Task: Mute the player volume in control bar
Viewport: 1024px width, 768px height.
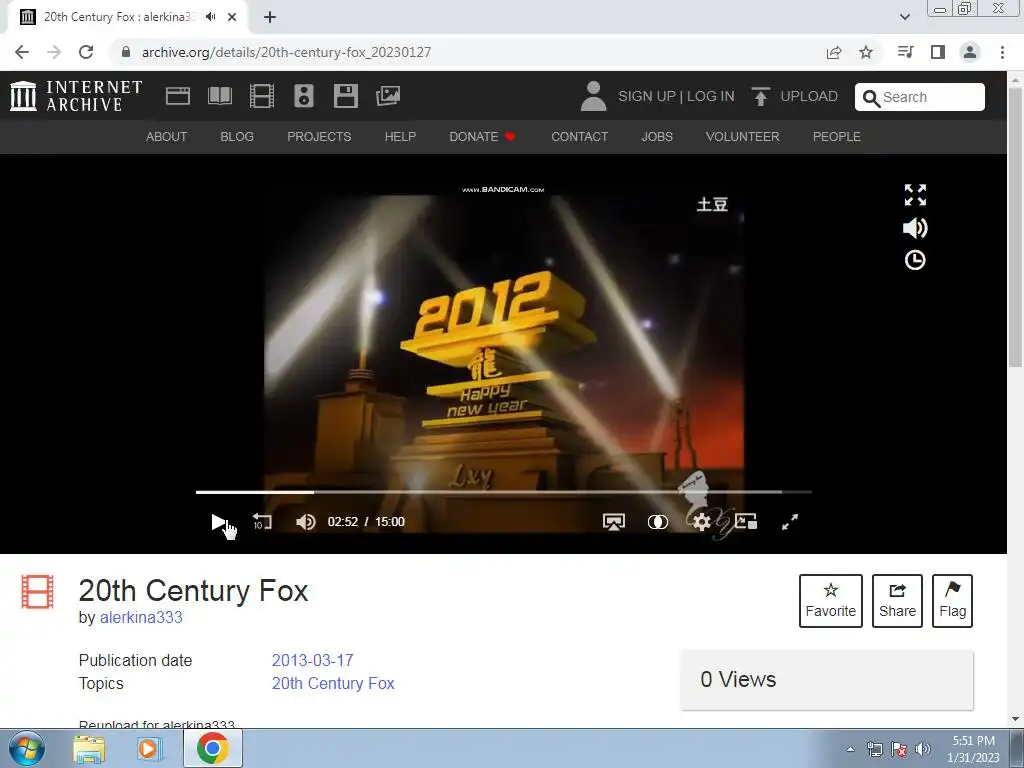Action: 306,522
